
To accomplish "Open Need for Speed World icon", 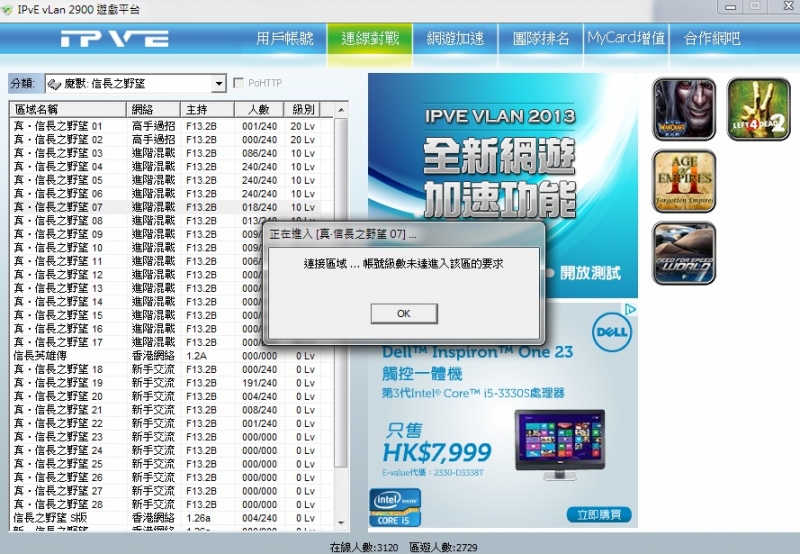I will point(684,253).
